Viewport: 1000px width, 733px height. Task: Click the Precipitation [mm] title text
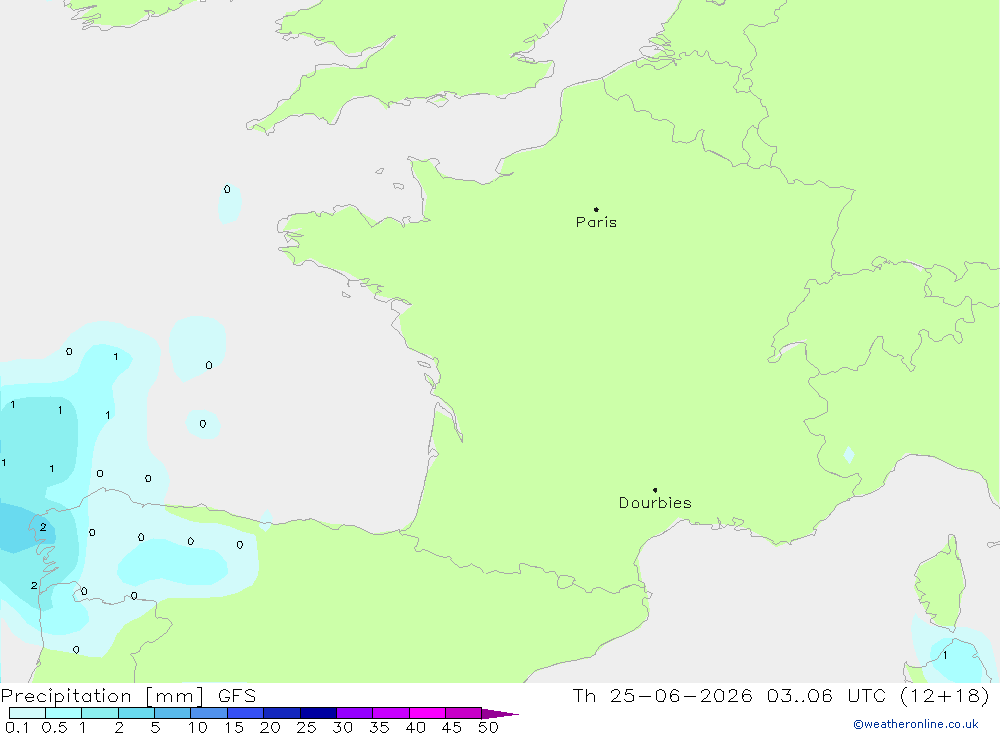tap(103, 696)
